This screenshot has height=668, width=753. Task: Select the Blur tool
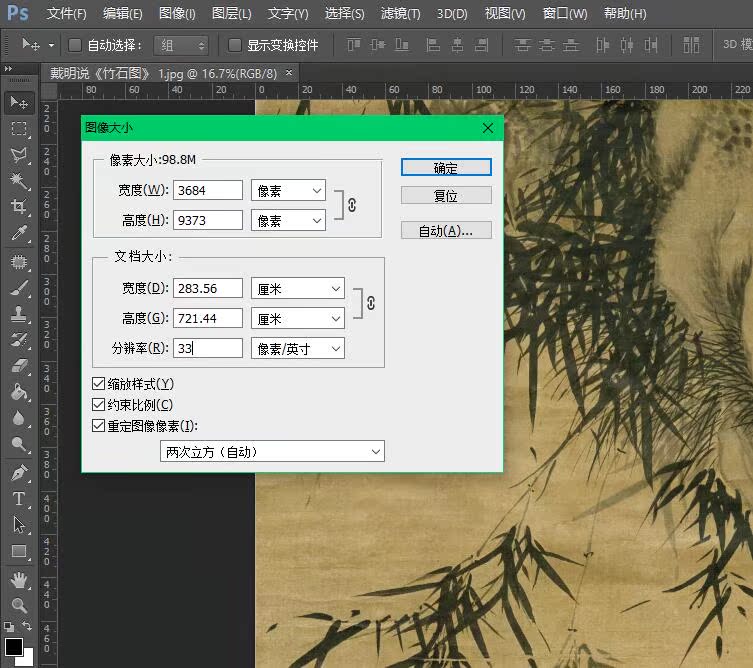click(x=19, y=418)
